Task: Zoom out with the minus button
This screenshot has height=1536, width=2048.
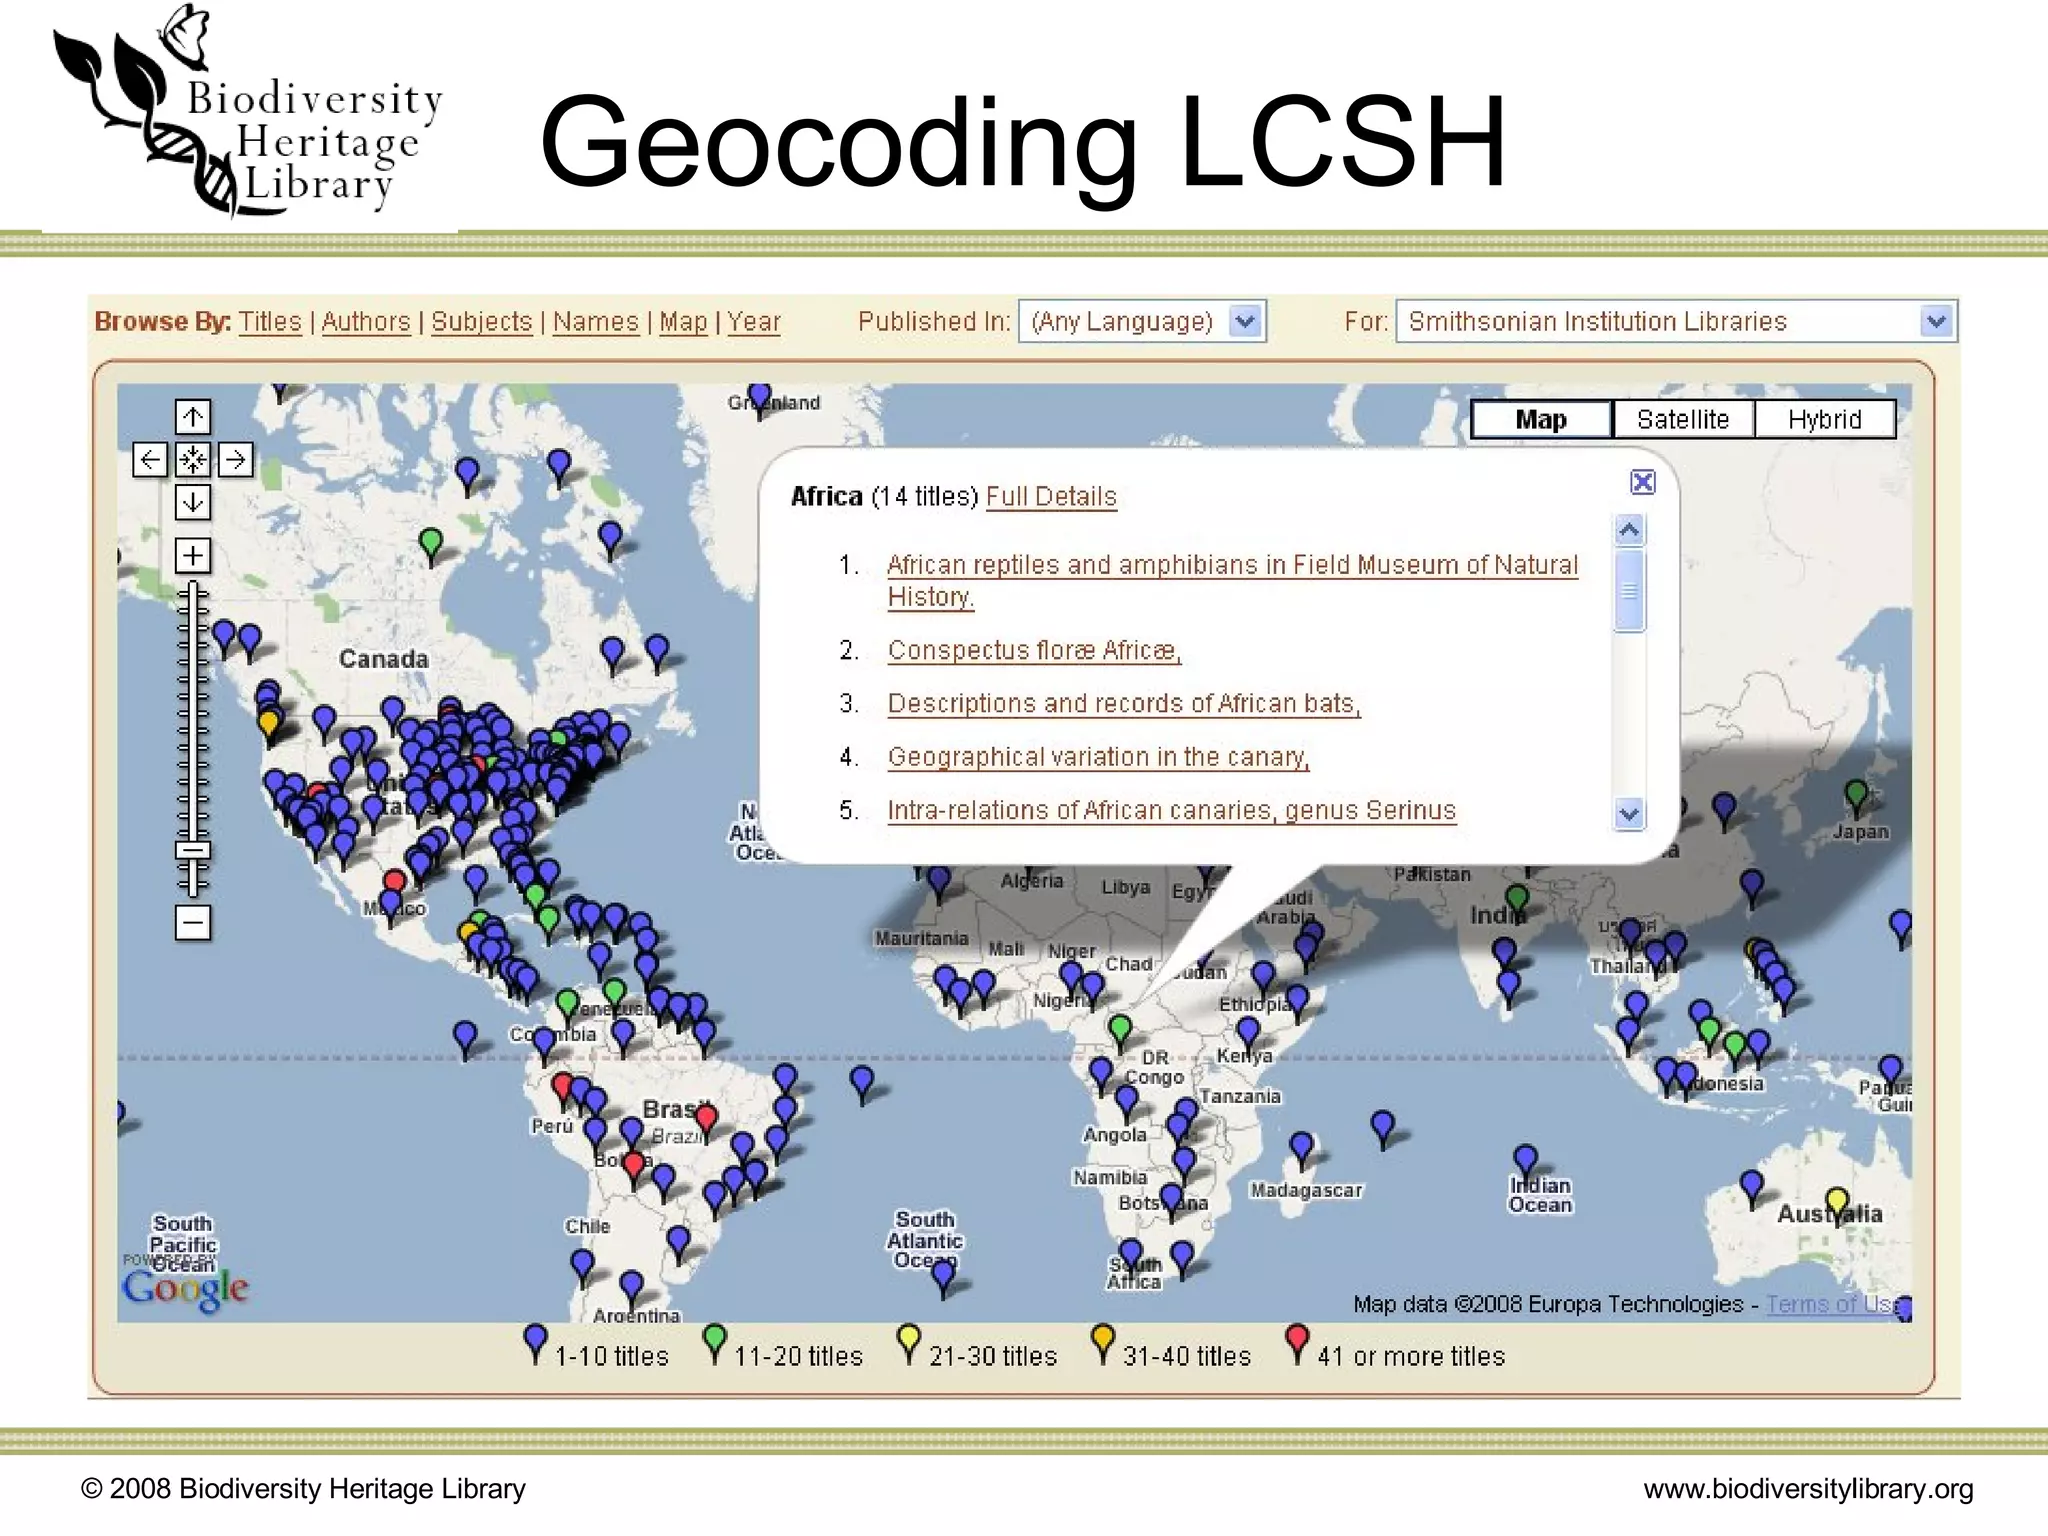Action: 193,922
